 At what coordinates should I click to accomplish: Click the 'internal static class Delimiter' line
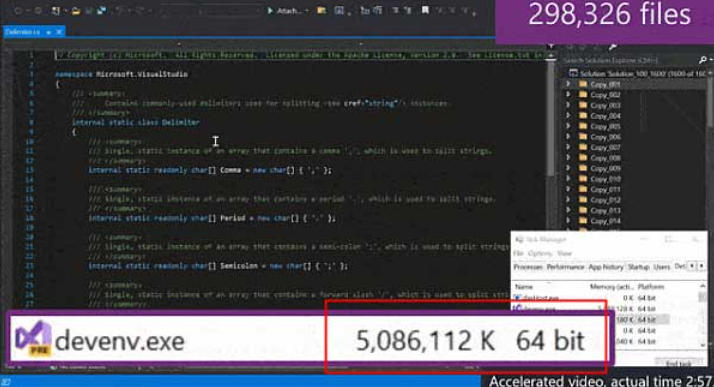tap(136, 122)
